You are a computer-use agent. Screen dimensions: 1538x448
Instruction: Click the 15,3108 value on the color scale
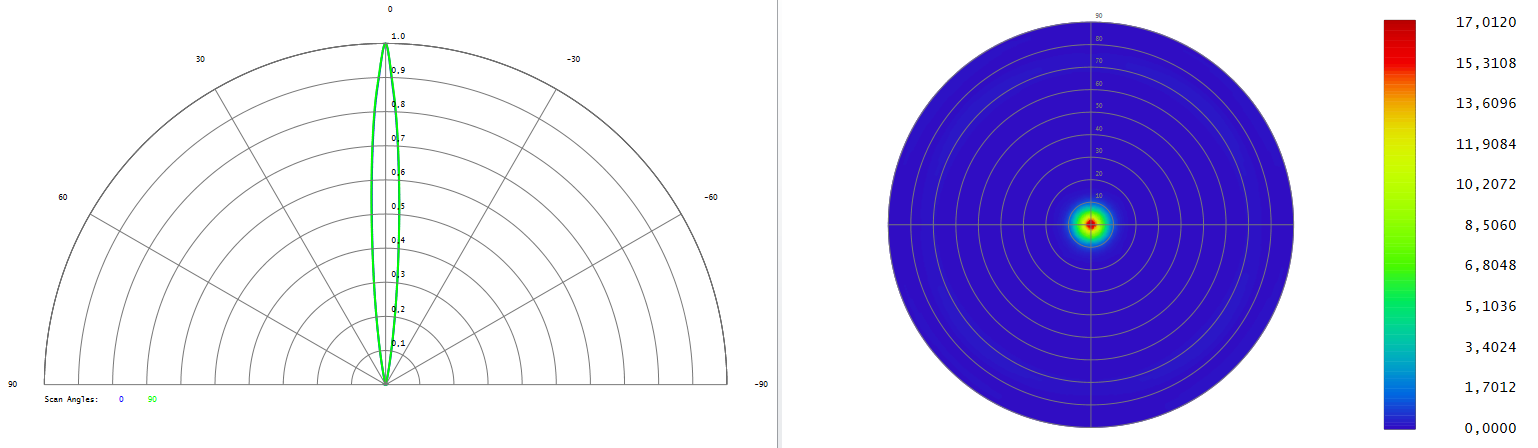[1485, 64]
